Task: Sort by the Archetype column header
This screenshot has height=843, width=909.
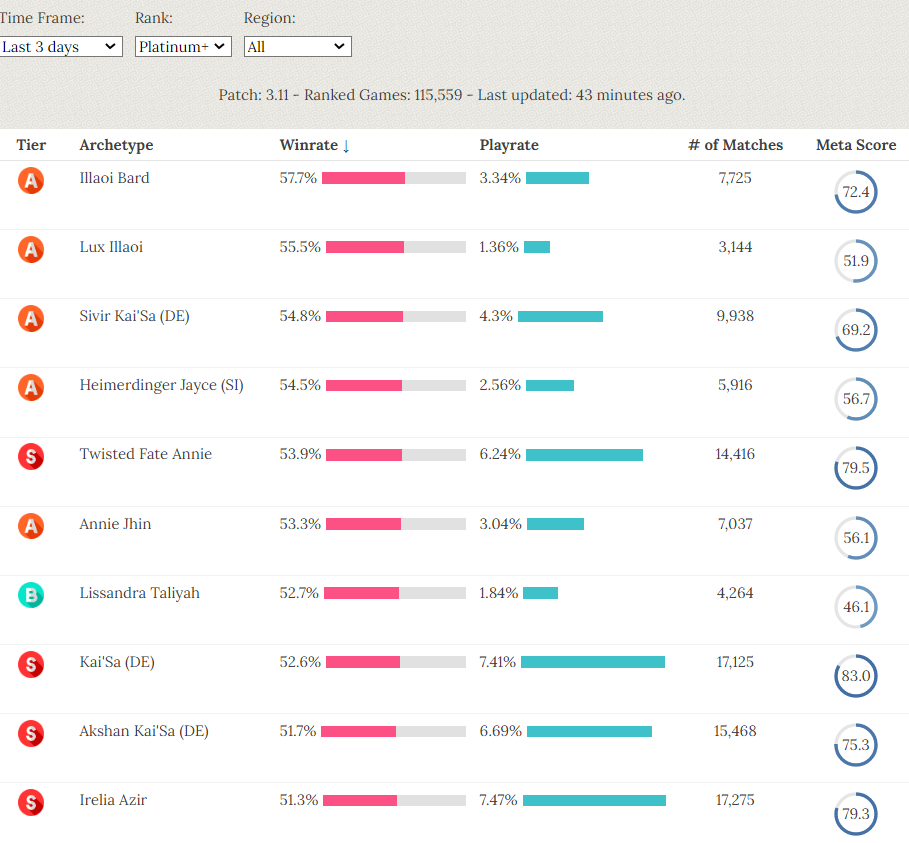Action: click(116, 145)
